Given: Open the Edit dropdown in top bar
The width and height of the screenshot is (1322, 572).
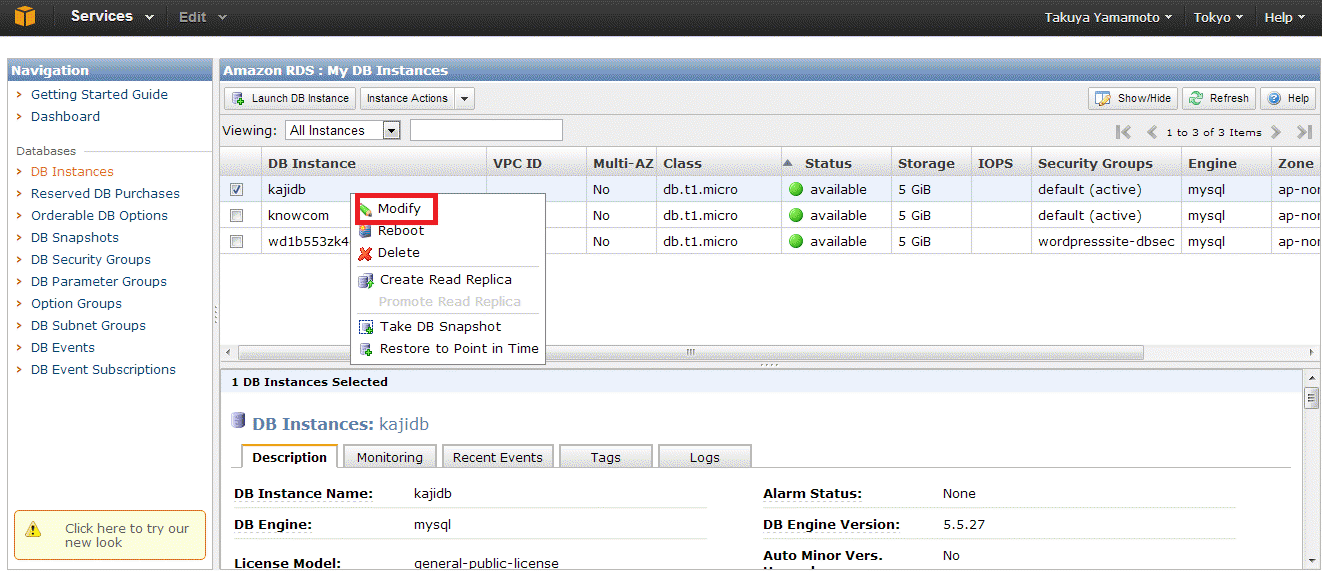Looking at the screenshot, I should 202,17.
